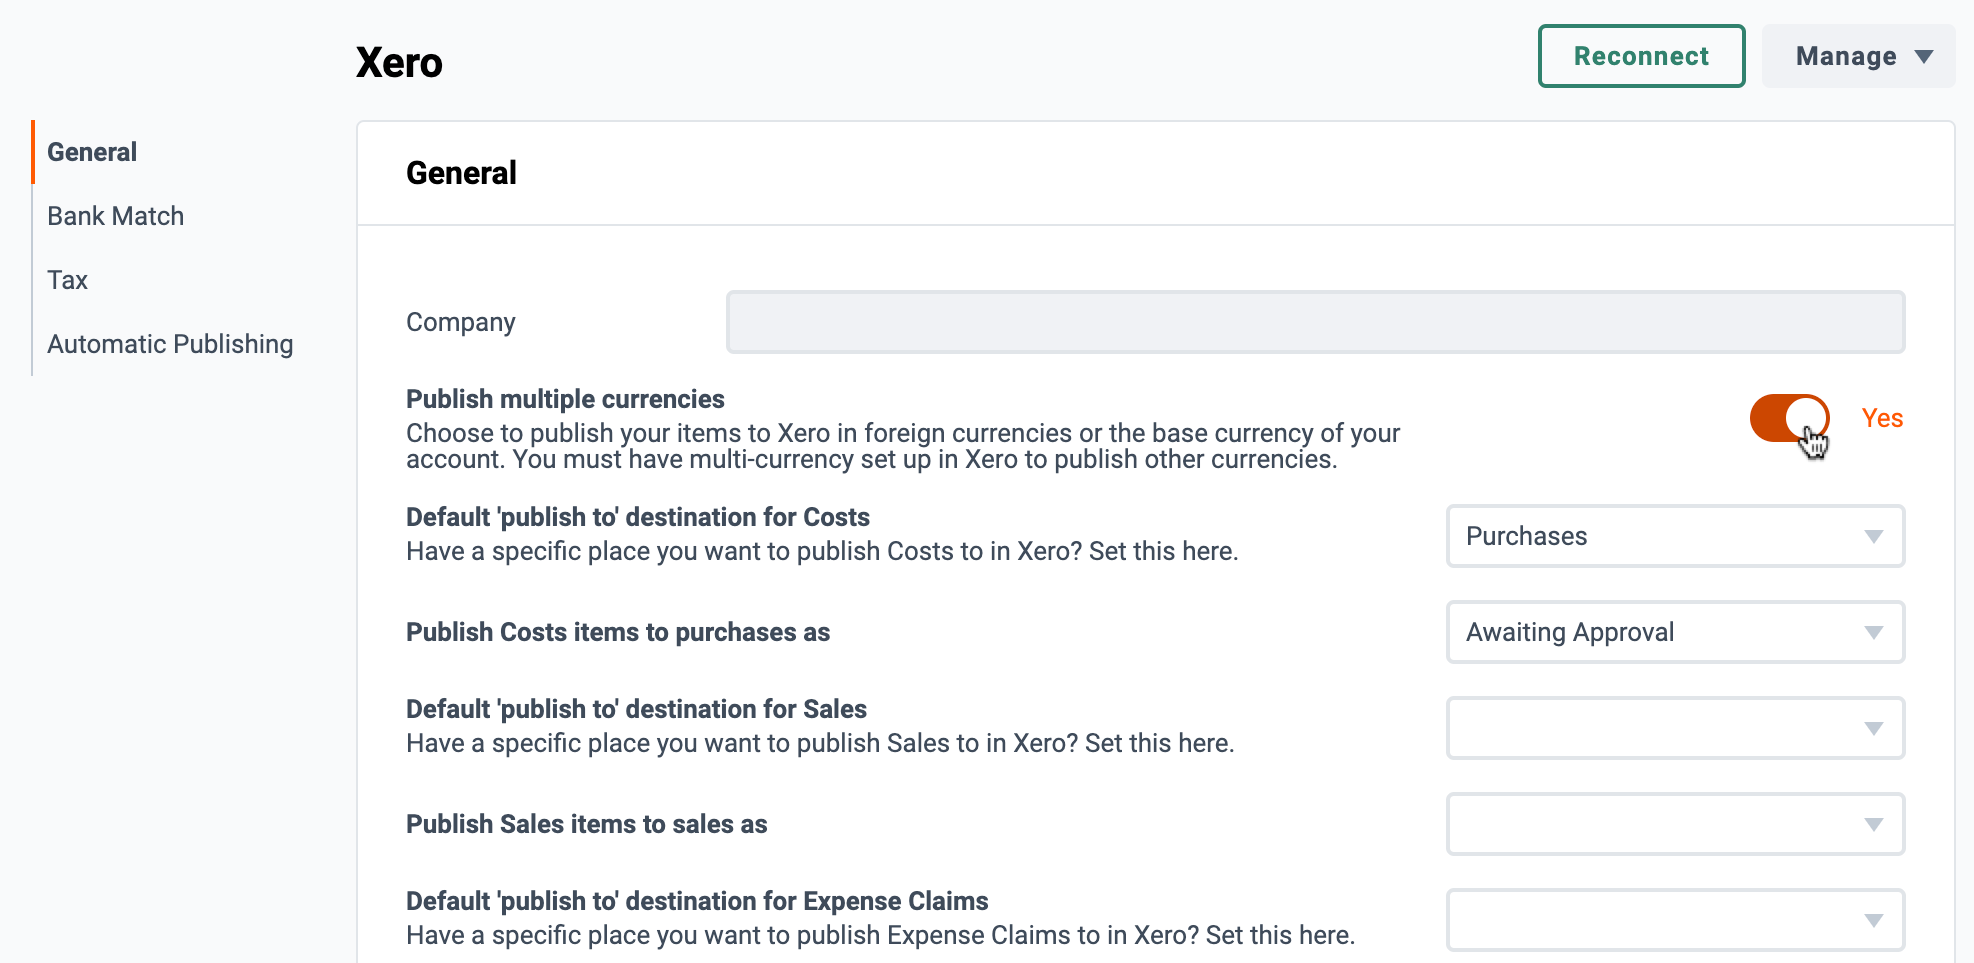The image size is (1974, 963).
Task: Open the Sales destination dropdown
Action: point(1675,728)
